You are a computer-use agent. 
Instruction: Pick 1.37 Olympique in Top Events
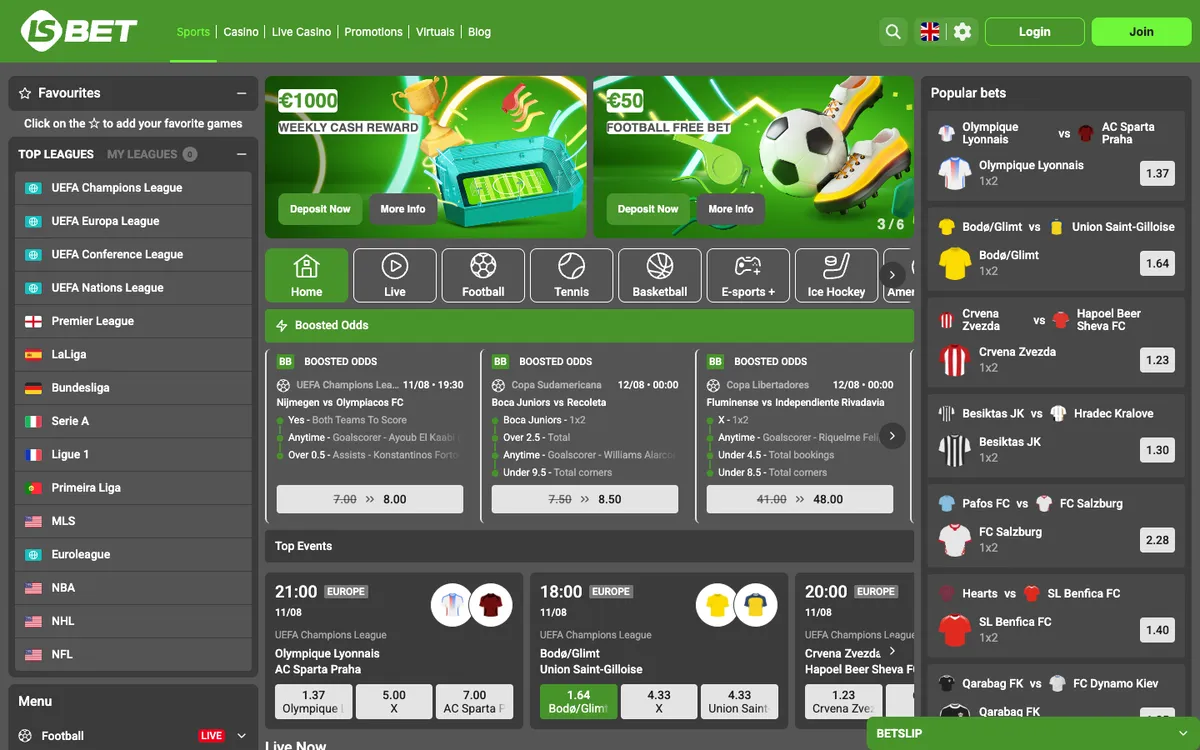click(x=314, y=702)
